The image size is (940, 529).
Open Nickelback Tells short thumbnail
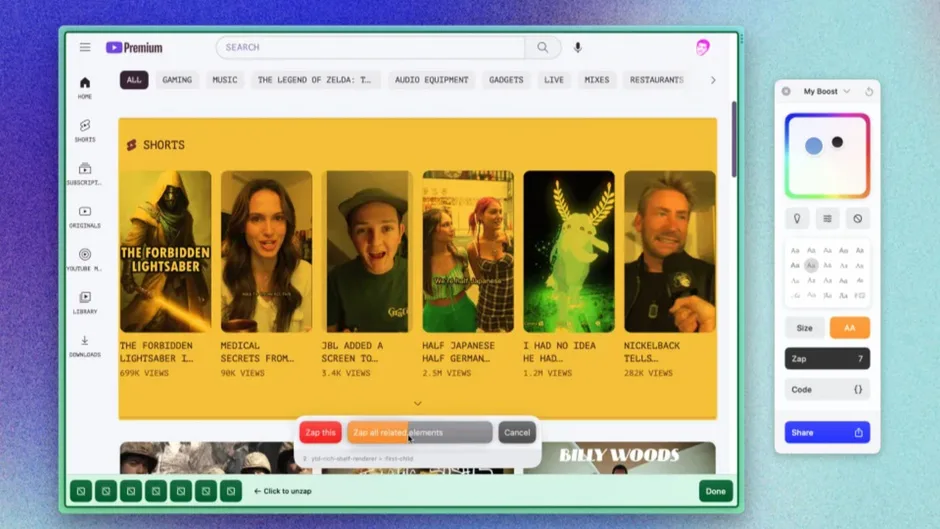tap(670, 251)
